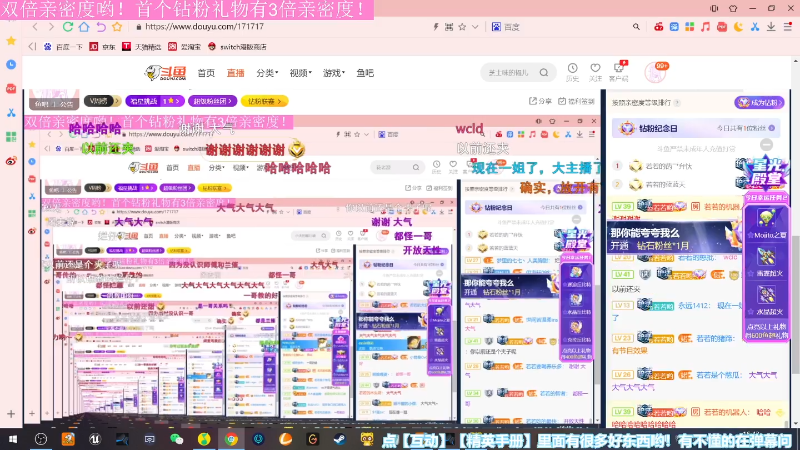Expand the address bar dropdown chevron

coord(475,27)
